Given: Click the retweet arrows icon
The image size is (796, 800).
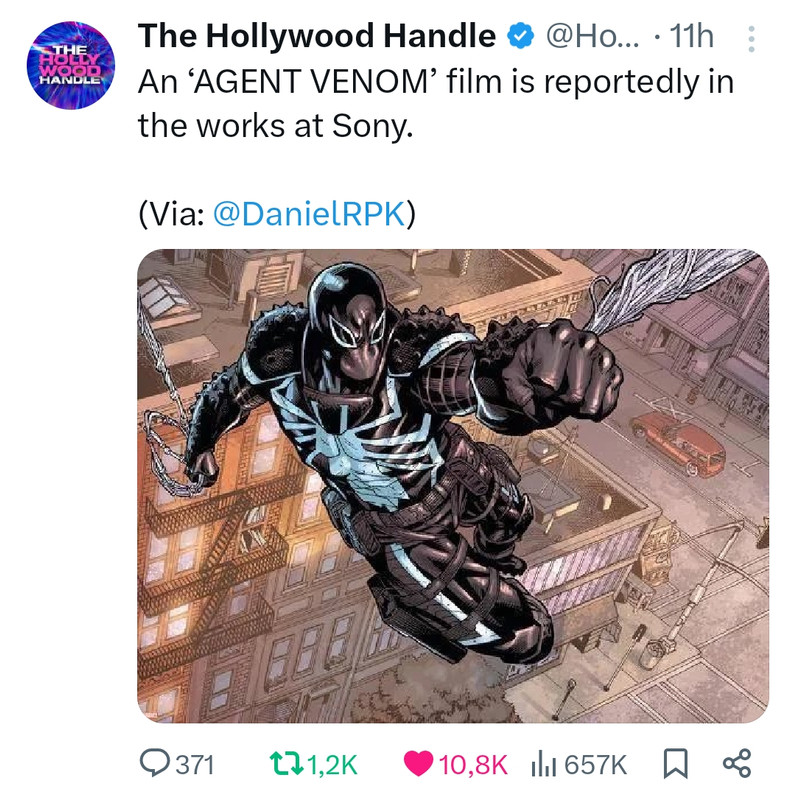Looking at the screenshot, I should [x=287, y=764].
